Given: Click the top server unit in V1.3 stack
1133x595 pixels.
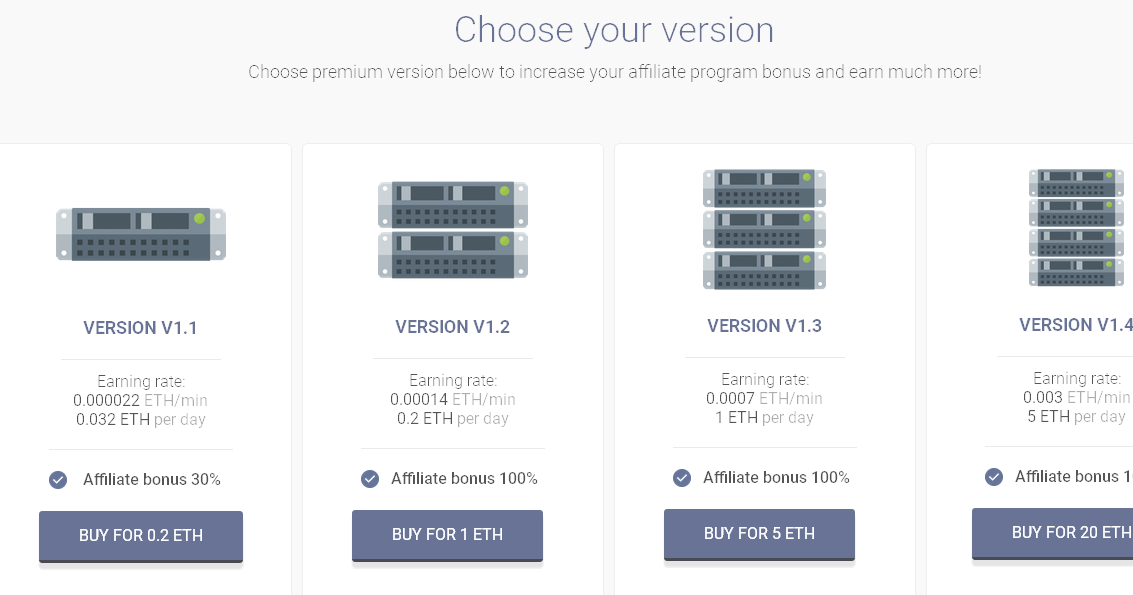Looking at the screenshot, I should pyautogui.click(x=764, y=189).
